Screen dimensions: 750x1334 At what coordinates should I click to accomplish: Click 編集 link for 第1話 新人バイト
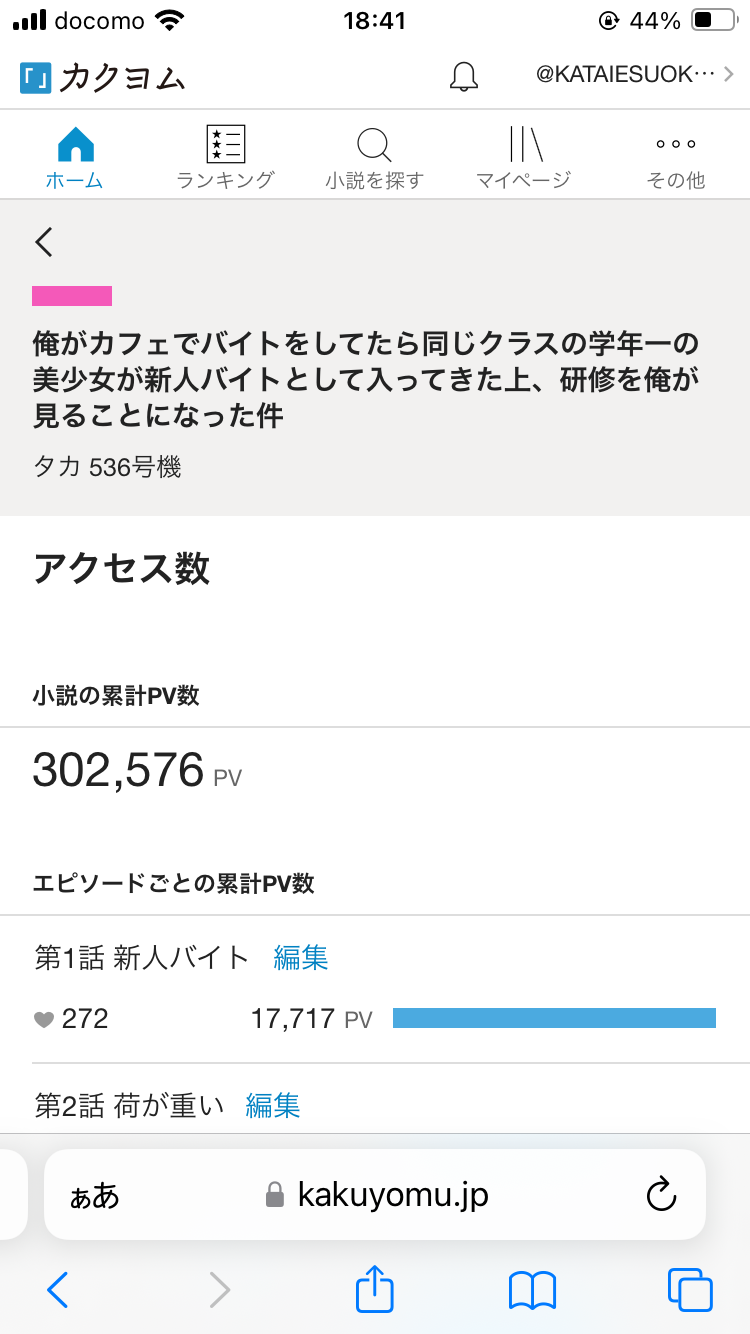point(301,958)
